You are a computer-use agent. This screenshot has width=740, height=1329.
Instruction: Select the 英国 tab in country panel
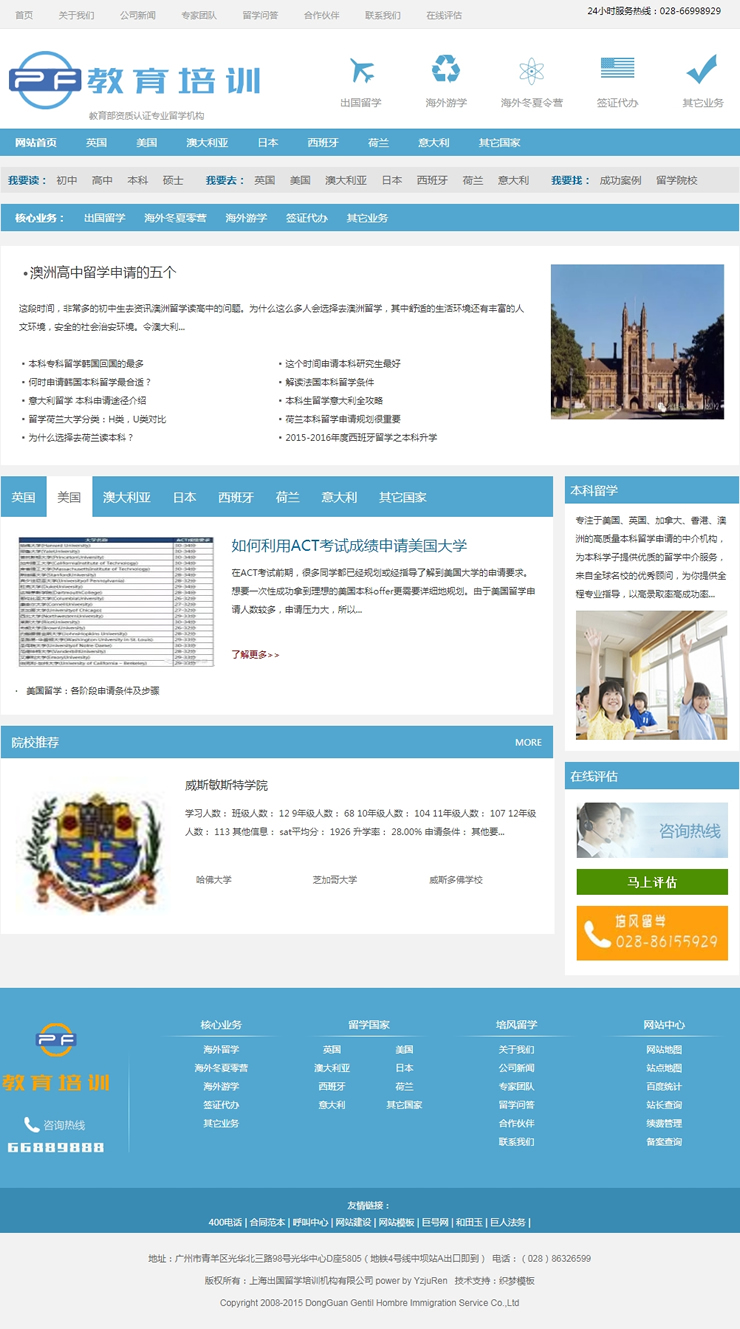(24, 497)
